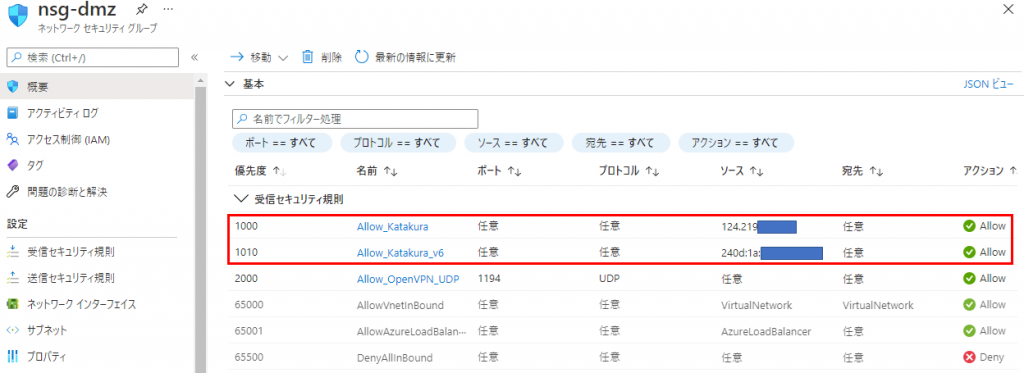The image size is (1024, 373).
Task: Click the DenyAllInBound rule name
Action: coord(394,357)
